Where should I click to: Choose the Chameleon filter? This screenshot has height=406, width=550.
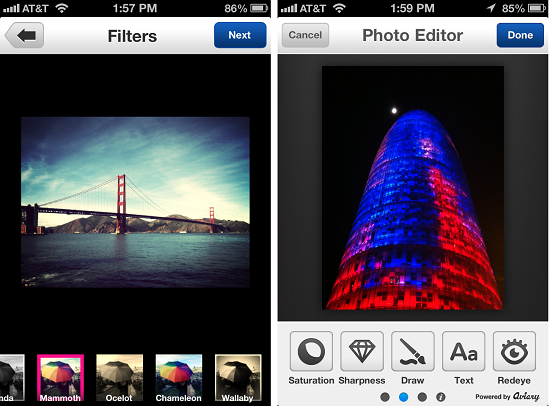[179, 378]
